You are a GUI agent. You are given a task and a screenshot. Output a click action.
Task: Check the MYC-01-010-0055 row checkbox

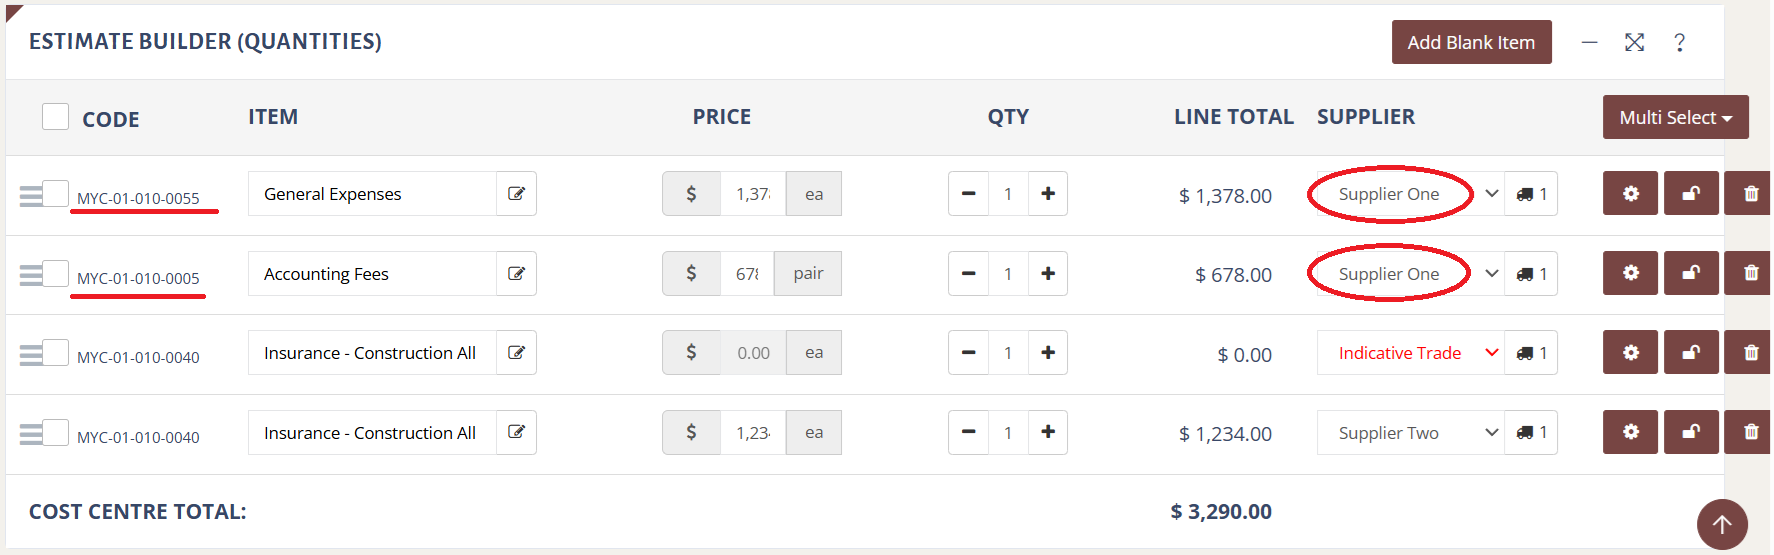point(55,193)
